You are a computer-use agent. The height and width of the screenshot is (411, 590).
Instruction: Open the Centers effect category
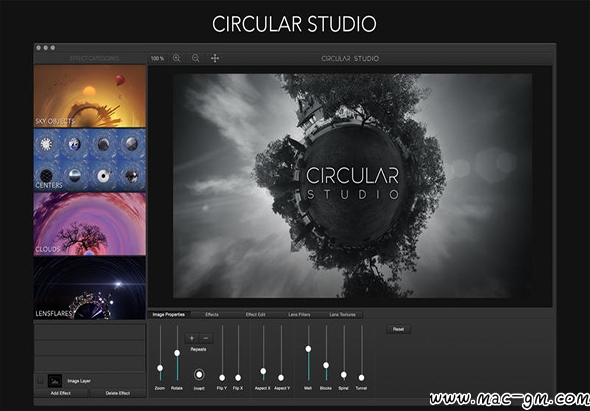point(90,160)
